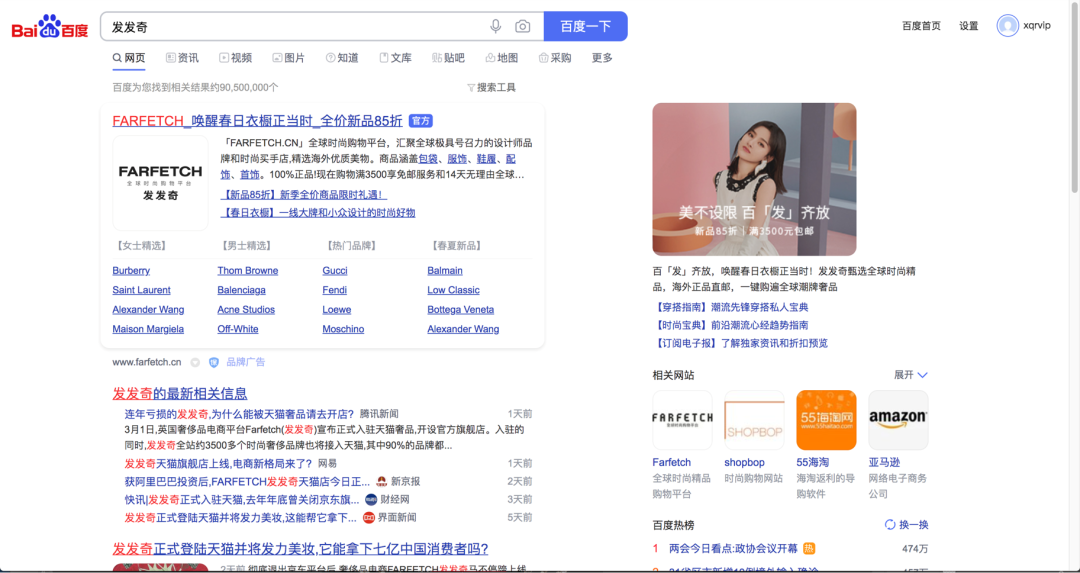The image size is (1080, 573).
Task: Click the microphone voice search icon
Action: pos(496,26)
